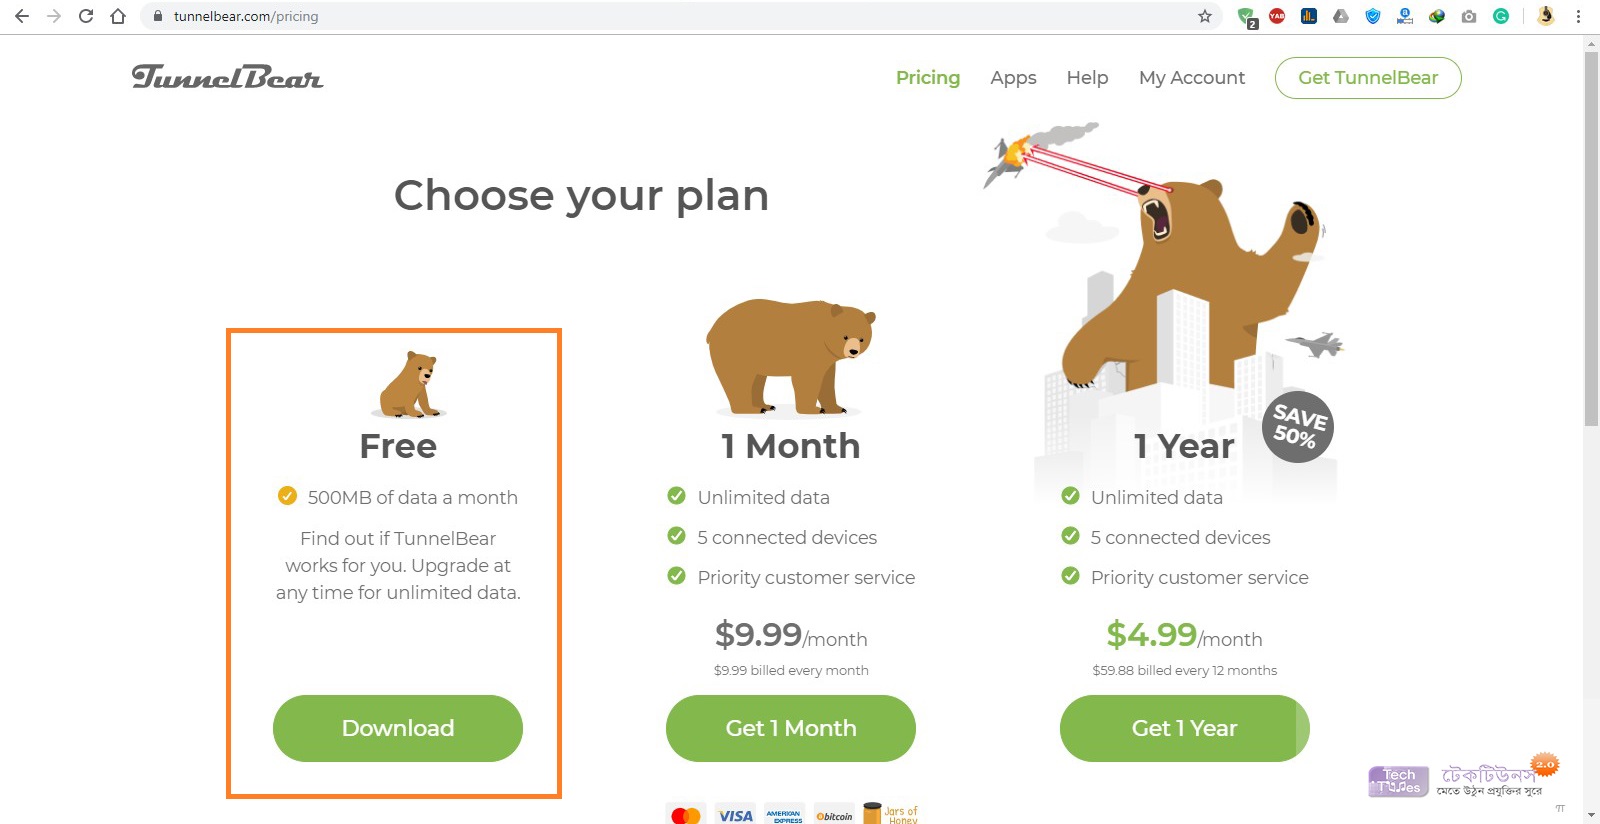Click the Google Drive extension icon
Image resolution: width=1600 pixels, height=824 pixels.
point(1341,16)
